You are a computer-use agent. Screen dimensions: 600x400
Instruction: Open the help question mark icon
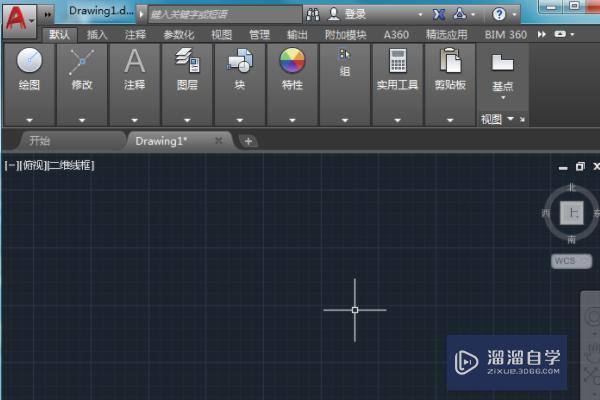(499, 15)
